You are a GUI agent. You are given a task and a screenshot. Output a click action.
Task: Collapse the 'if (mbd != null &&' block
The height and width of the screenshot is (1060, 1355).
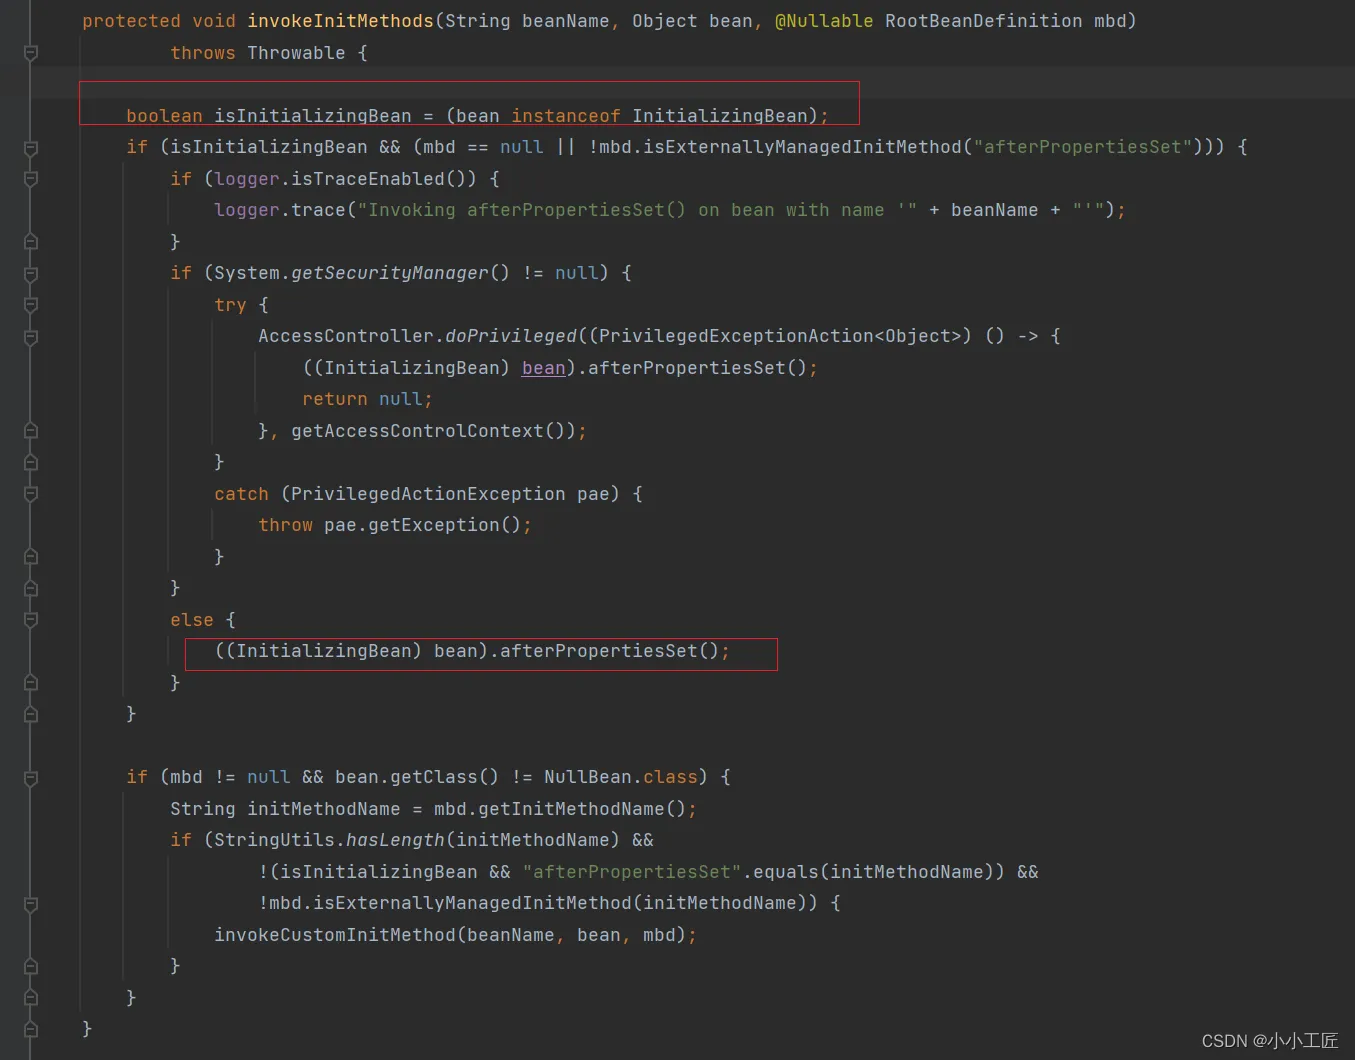[x=31, y=777]
